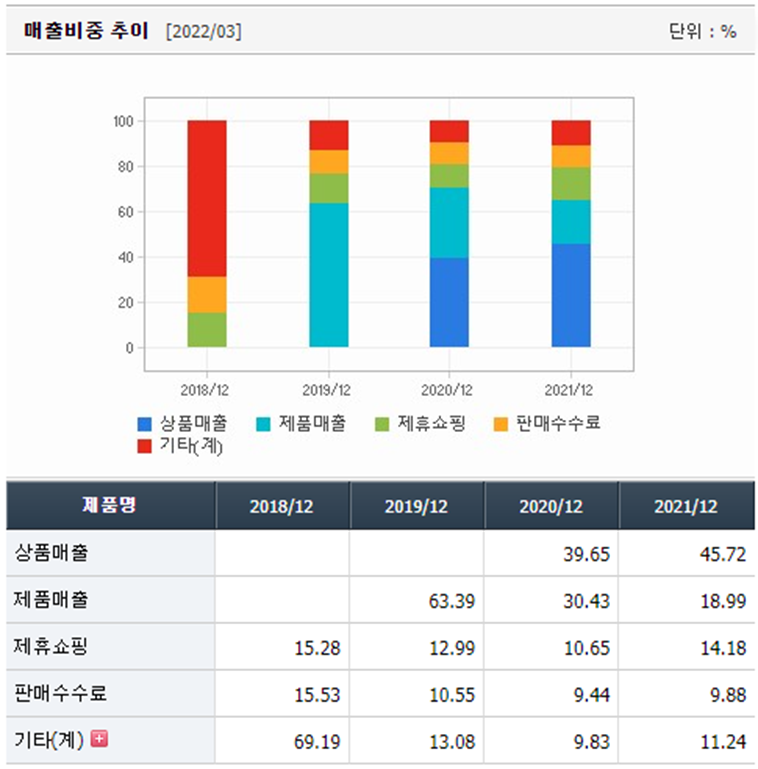Click the green segment of 2019/12 bar

point(329,189)
